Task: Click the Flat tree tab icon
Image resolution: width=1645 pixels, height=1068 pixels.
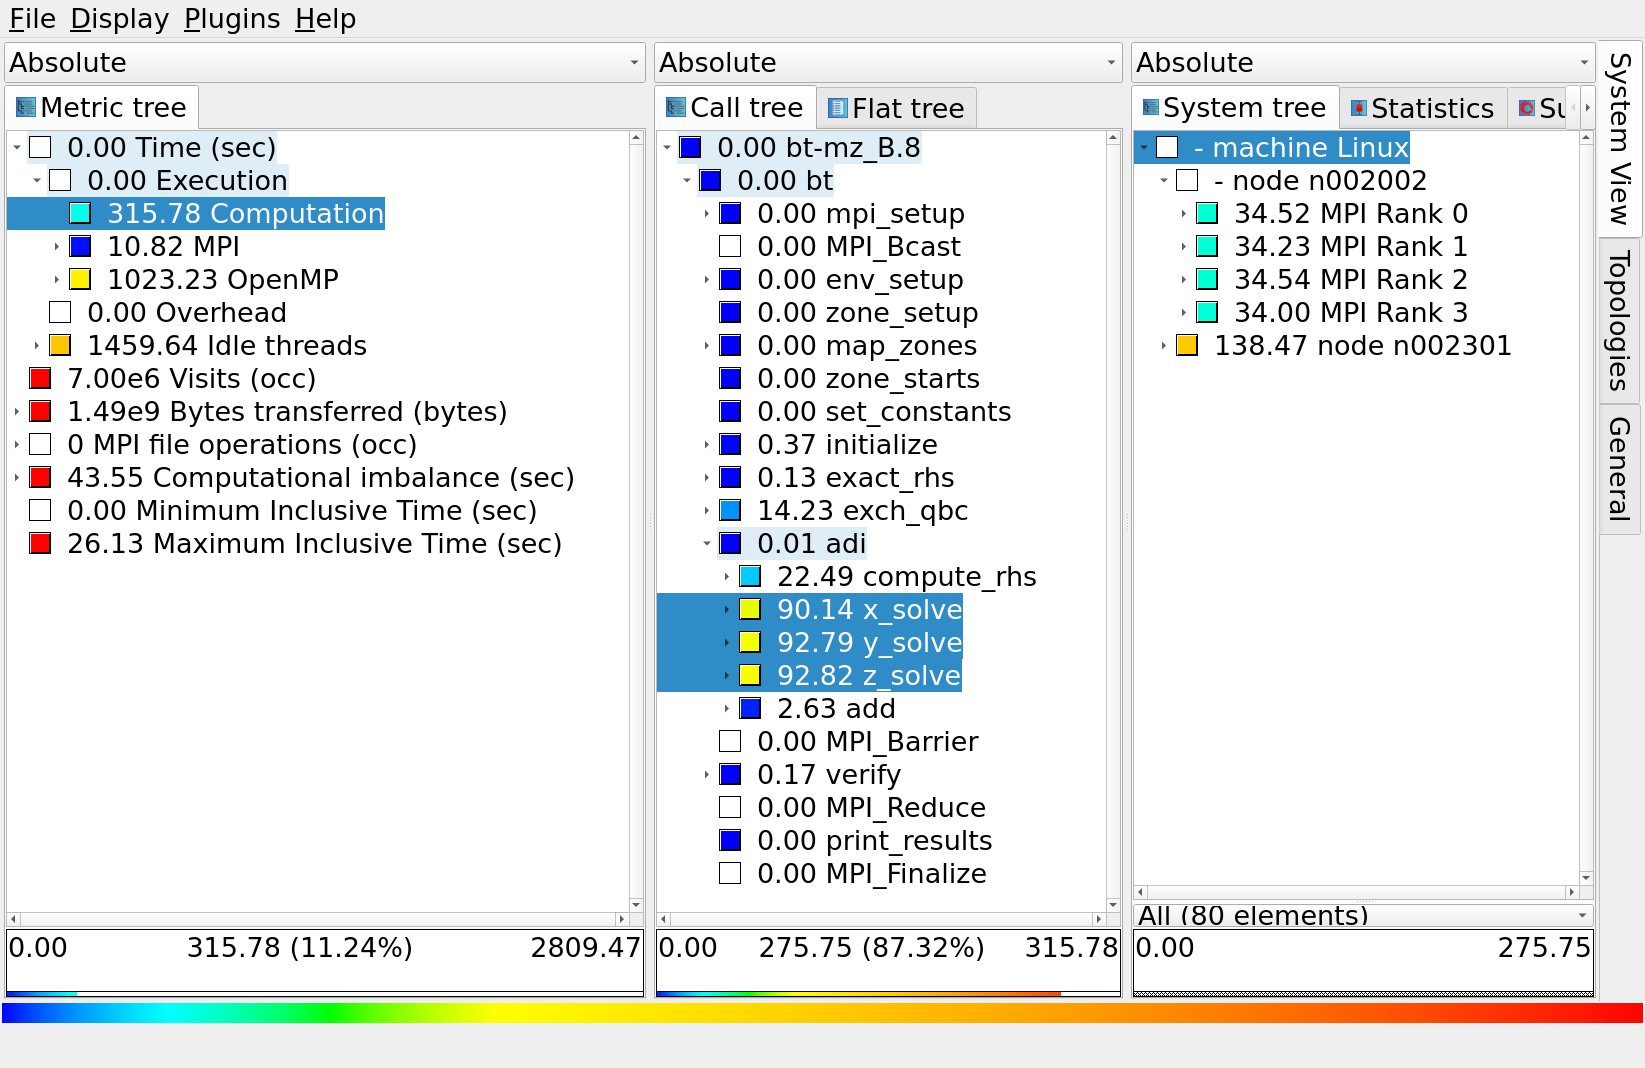Action: coord(837,108)
